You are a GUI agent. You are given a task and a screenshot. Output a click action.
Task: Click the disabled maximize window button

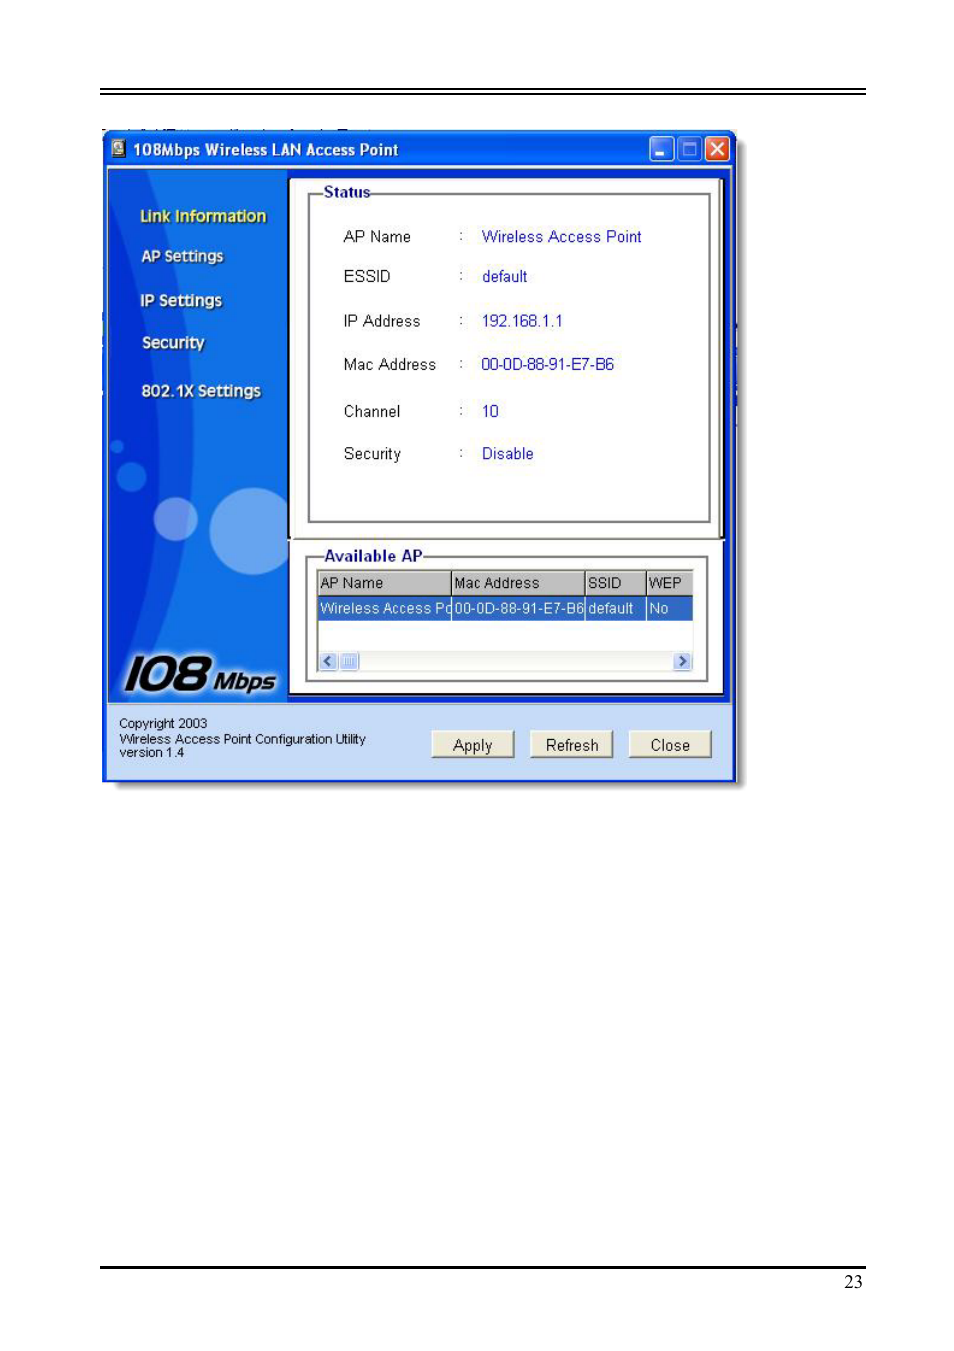coord(689,149)
